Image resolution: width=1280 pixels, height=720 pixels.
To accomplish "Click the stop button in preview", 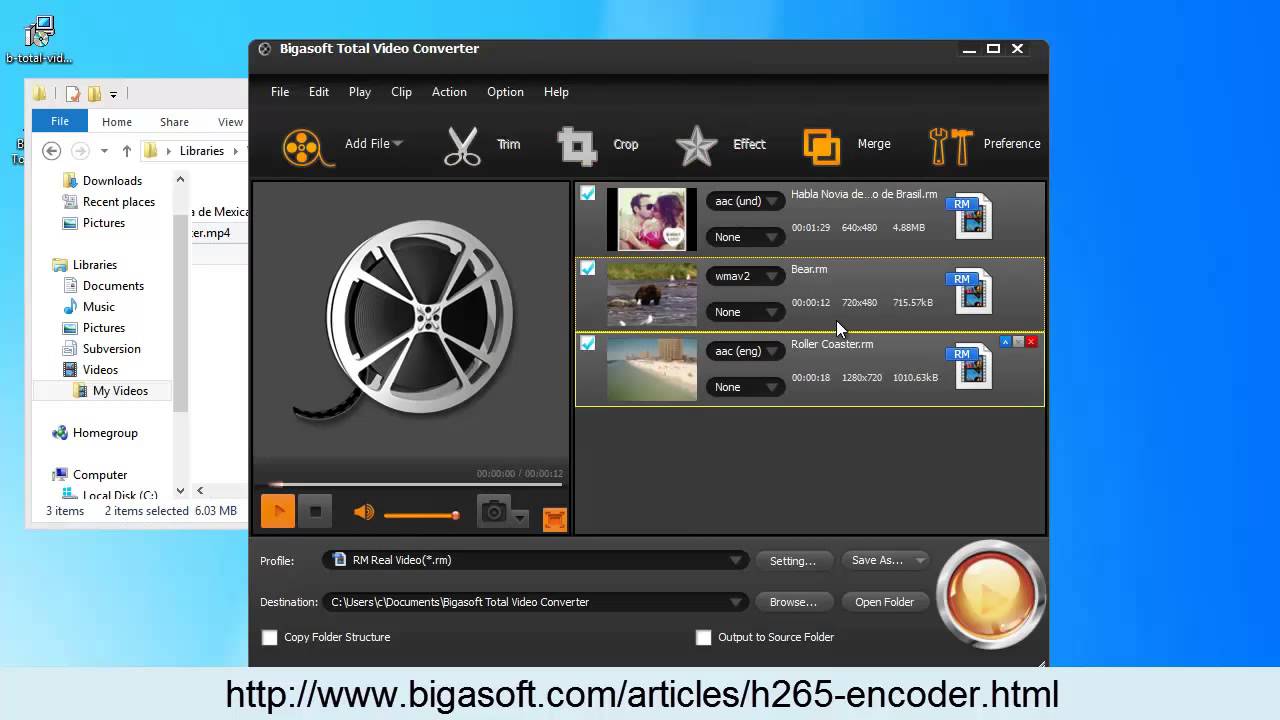I will pyautogui.click(x=315, y=512).
